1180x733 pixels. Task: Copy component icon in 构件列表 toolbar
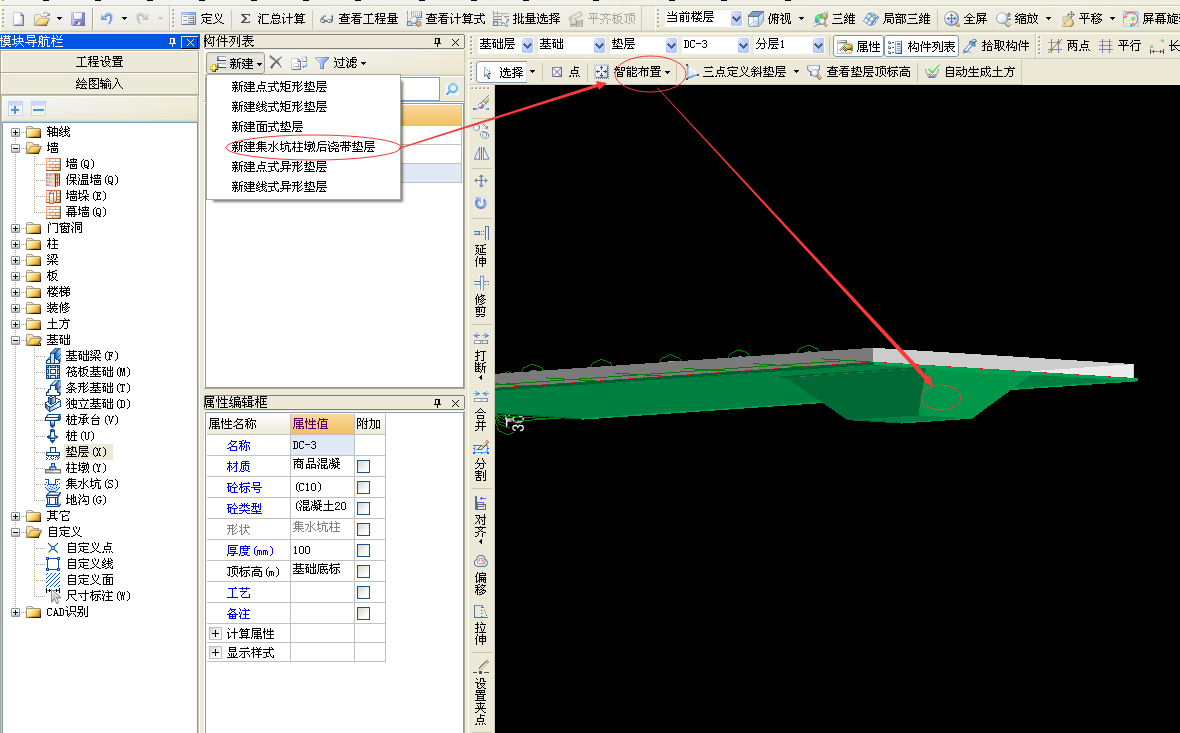pos(299,63)
